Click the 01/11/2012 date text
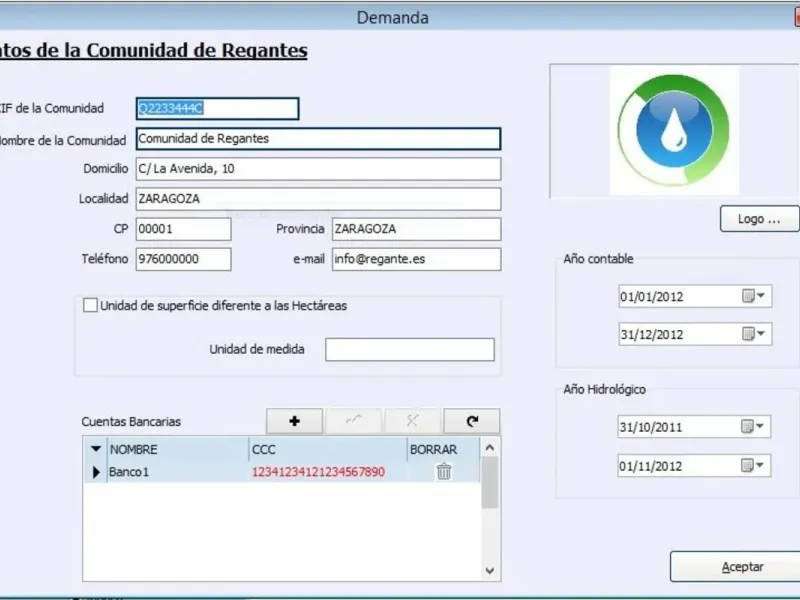This screenshot has height=600, width=800. point(651,466)
